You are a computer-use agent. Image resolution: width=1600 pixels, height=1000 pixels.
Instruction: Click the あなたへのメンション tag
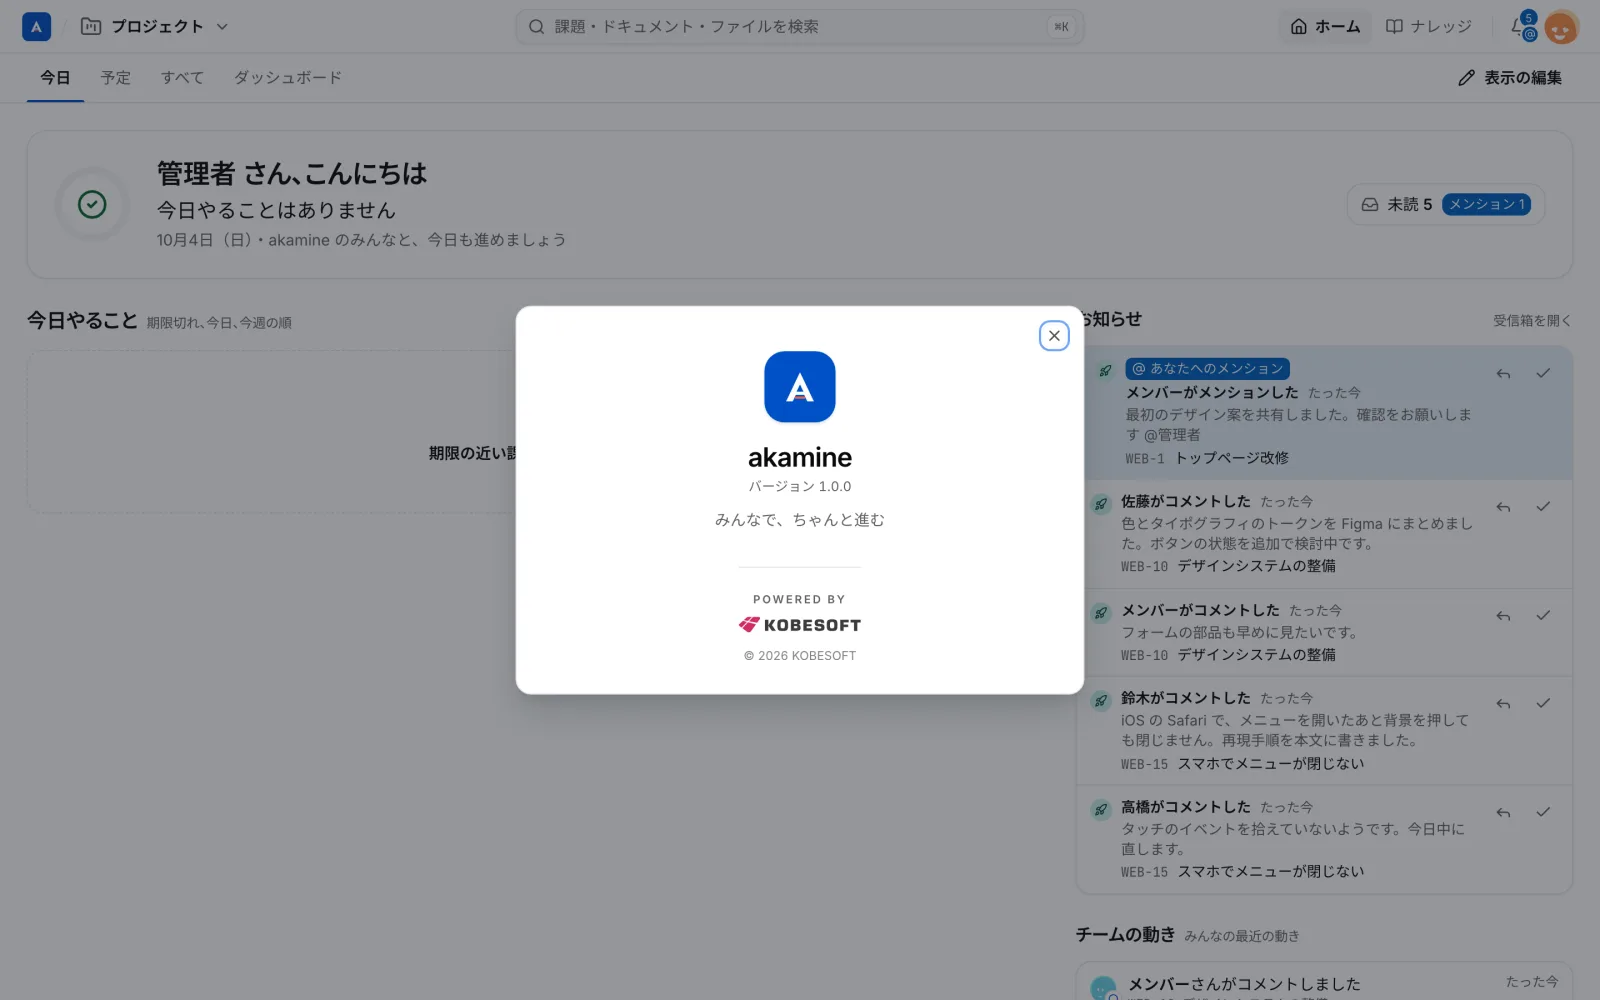[x=1207, y=369]
